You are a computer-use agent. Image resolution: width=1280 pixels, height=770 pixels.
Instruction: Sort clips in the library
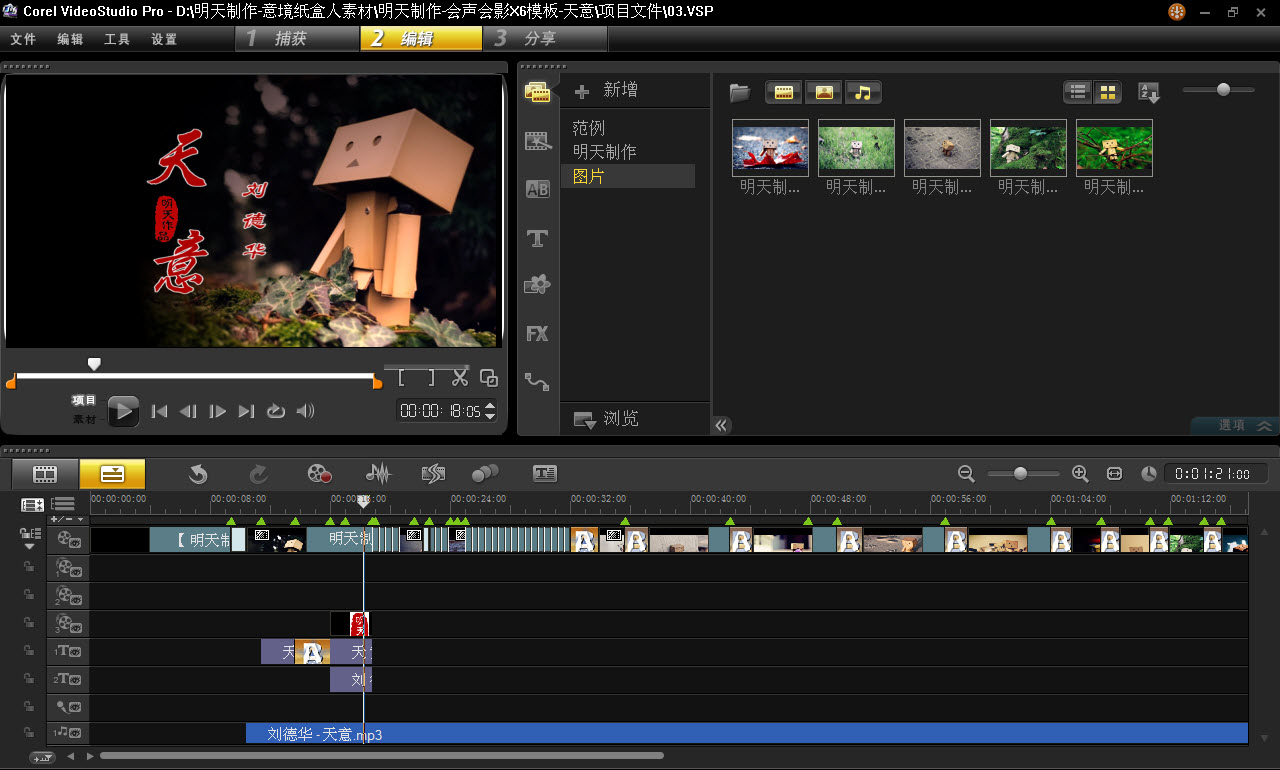click(1149, 93)
